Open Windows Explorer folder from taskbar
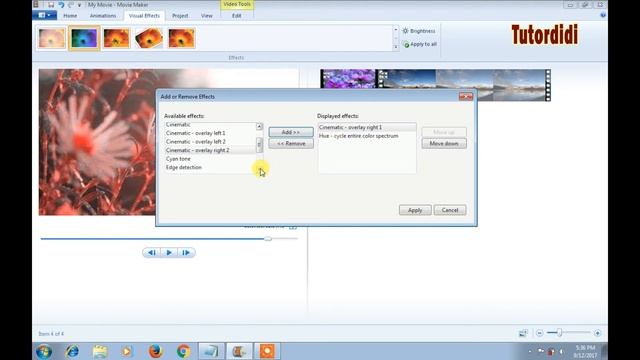640x360 pixels. (x=100, y=351)
